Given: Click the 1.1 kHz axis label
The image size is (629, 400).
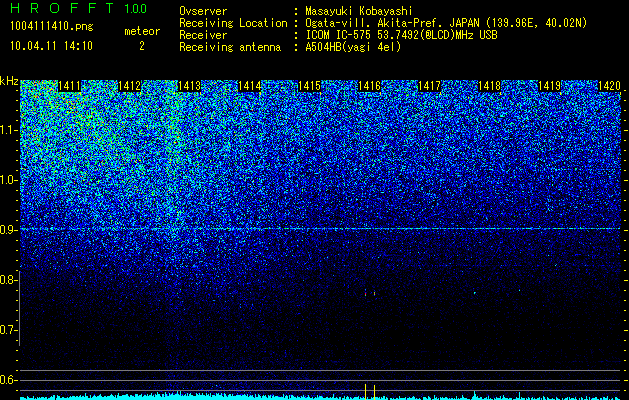Looking at the screenshot, I should (x=8, y=130).
